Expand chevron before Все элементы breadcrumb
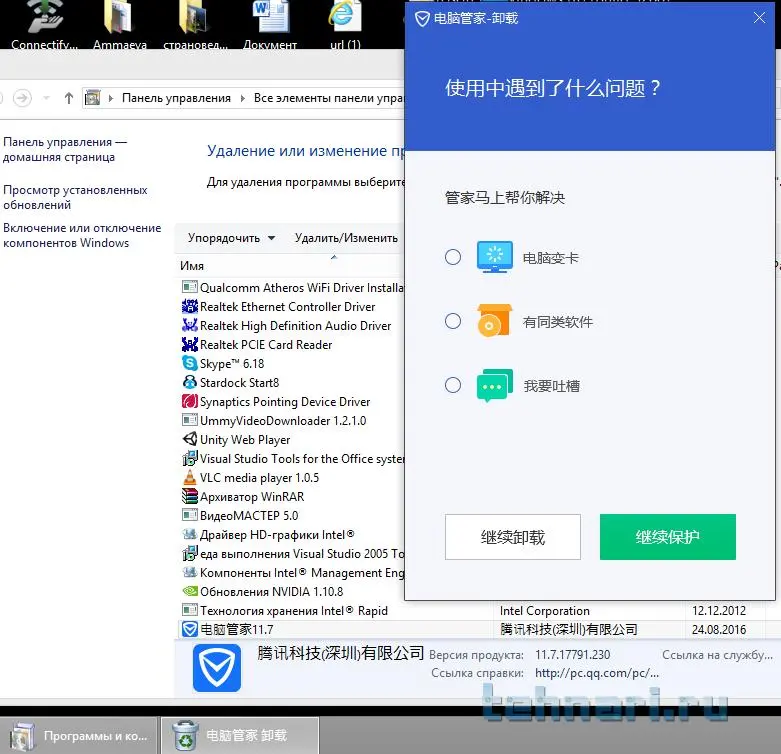The image size is (781, 754). [243, 98]
